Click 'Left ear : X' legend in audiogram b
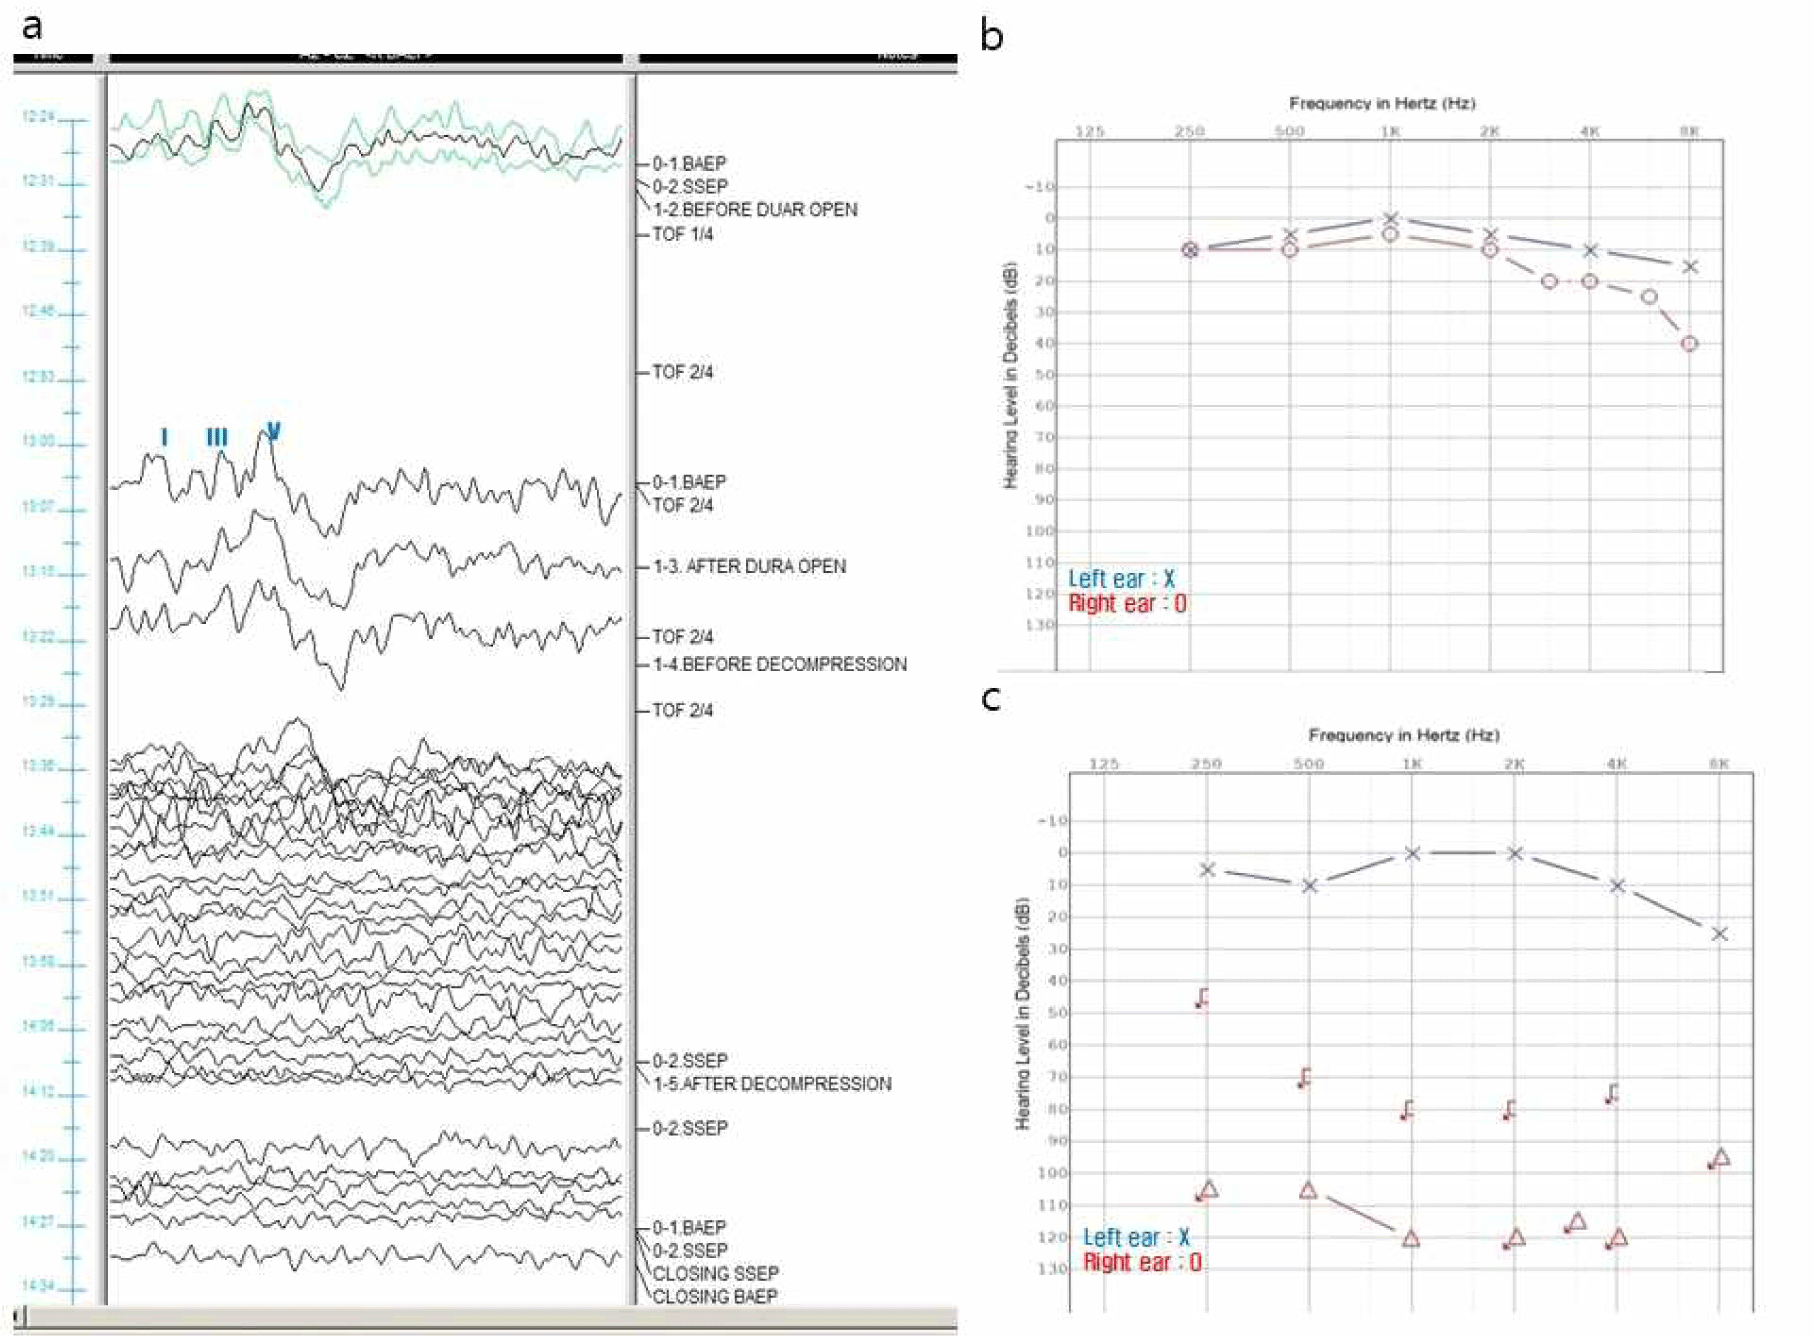 tap(1122, 579)
